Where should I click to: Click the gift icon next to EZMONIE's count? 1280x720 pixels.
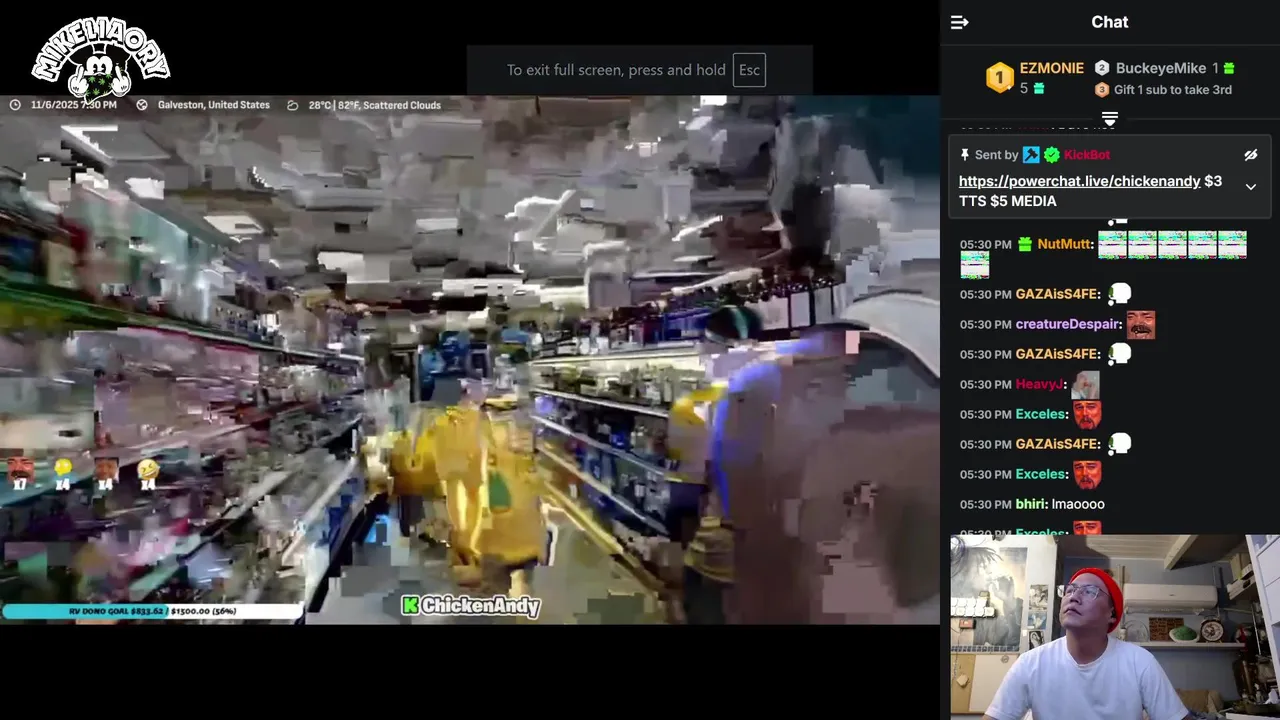(x=1039, y=89)
